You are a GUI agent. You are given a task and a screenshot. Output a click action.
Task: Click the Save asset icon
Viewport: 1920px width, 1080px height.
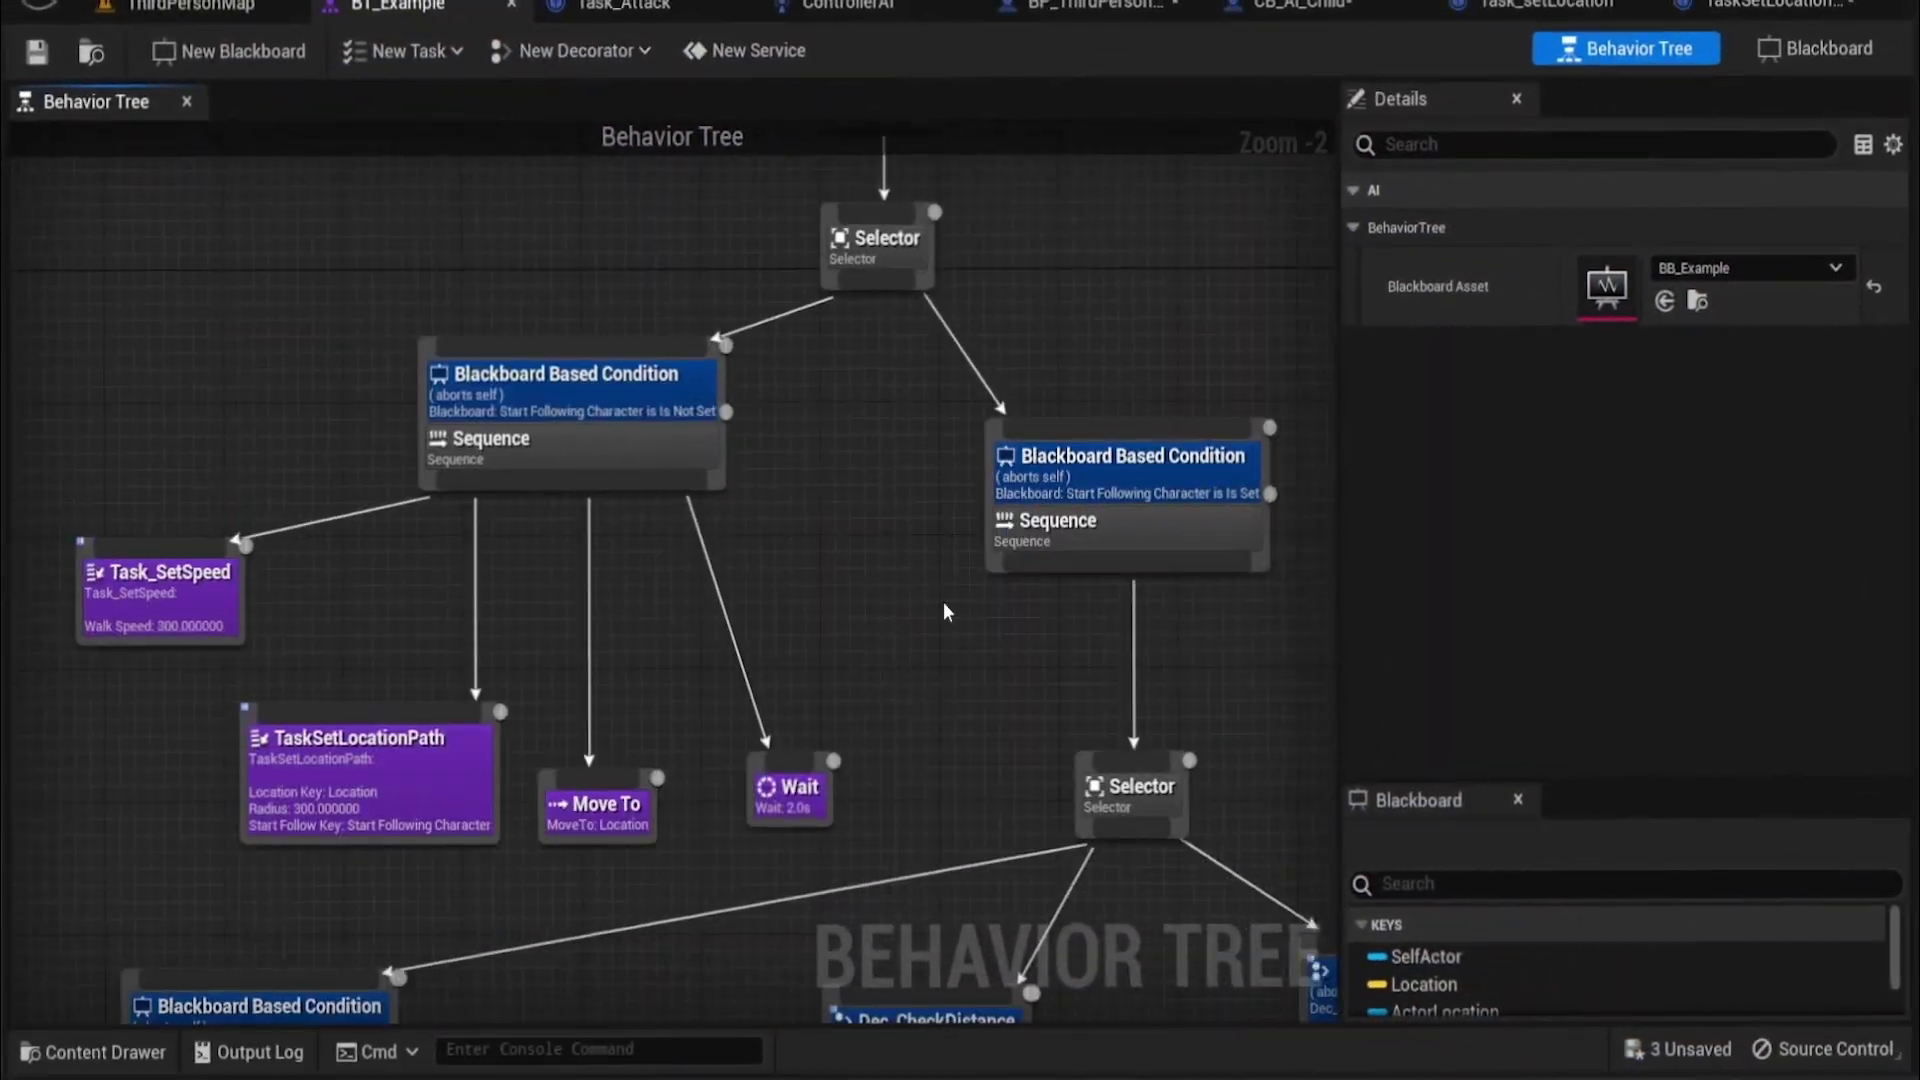point(37,52)
